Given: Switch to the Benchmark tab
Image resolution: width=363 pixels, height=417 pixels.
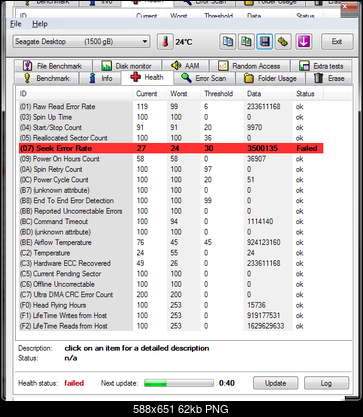Looking at the screenshot, I should 46,78.
